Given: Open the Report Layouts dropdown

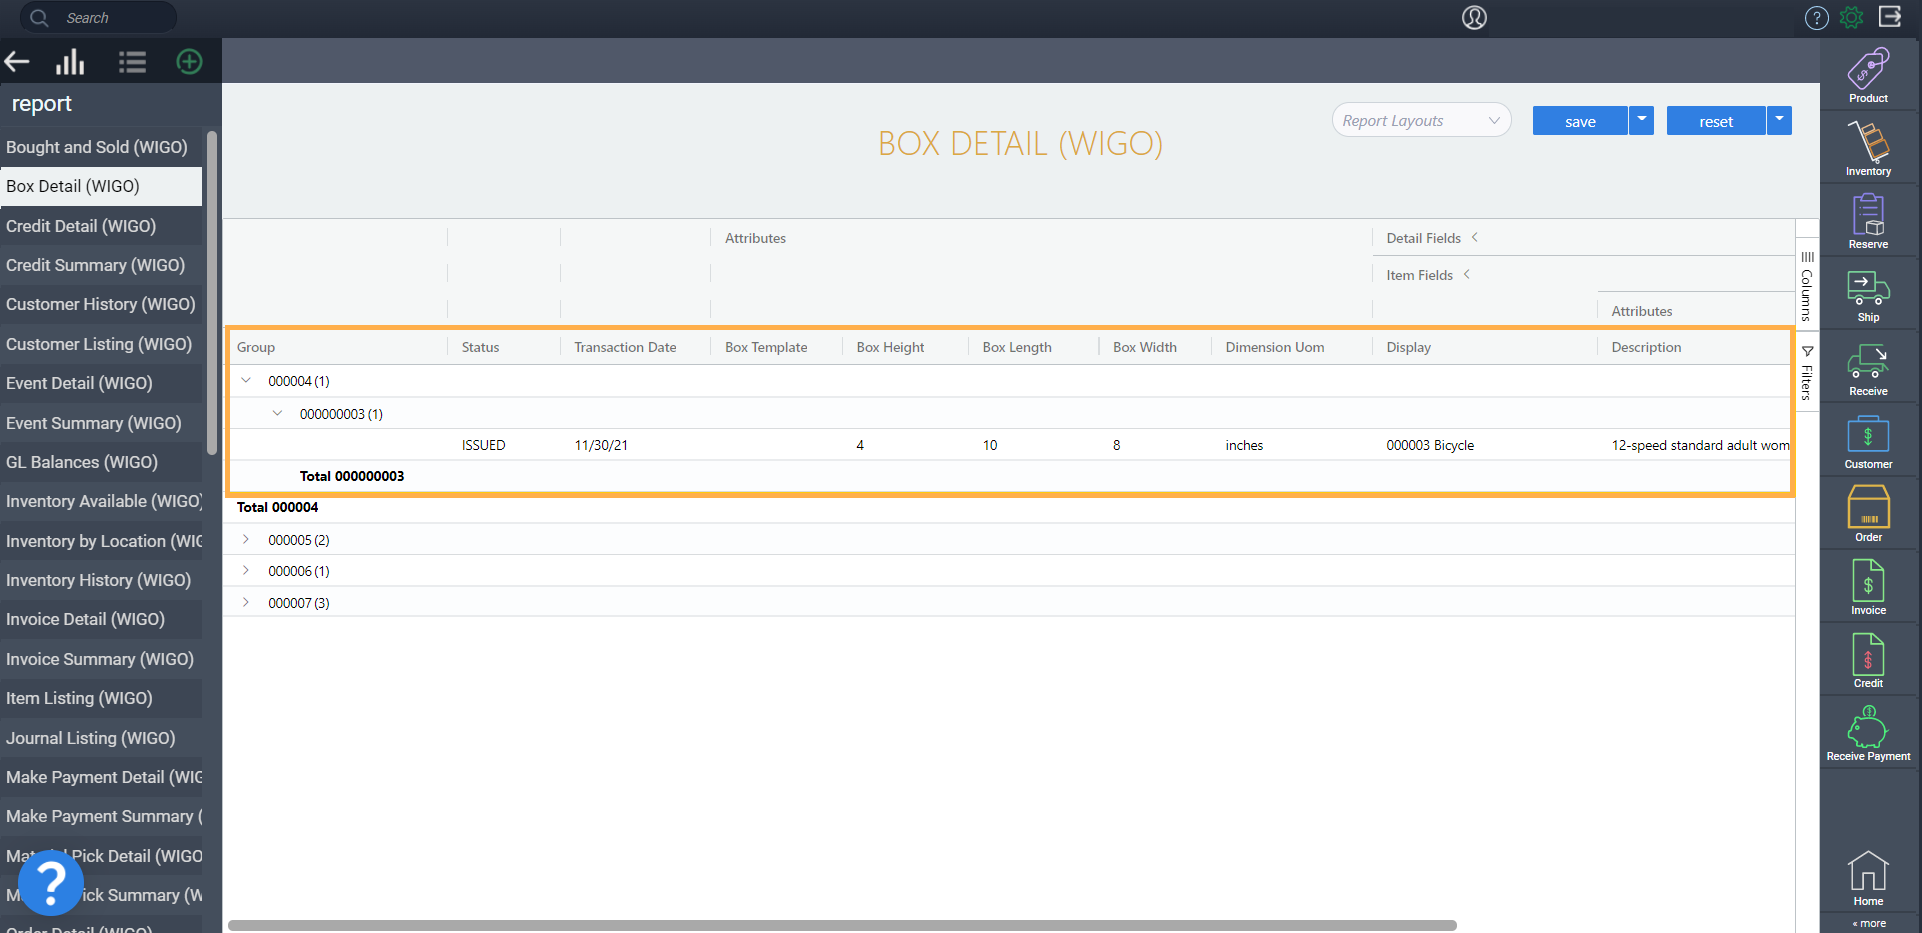Looking at the screenshot, I should click(x=1421, y=120).
